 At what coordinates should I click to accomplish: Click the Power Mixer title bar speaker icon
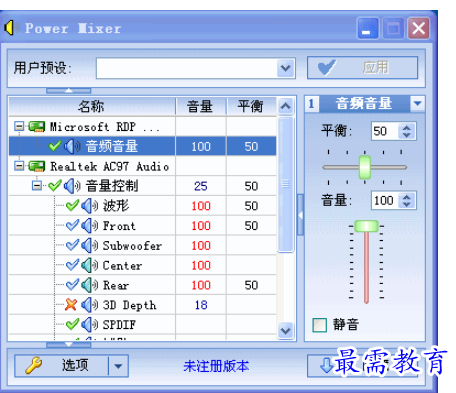pyautogui.click(x=12, y=28)
